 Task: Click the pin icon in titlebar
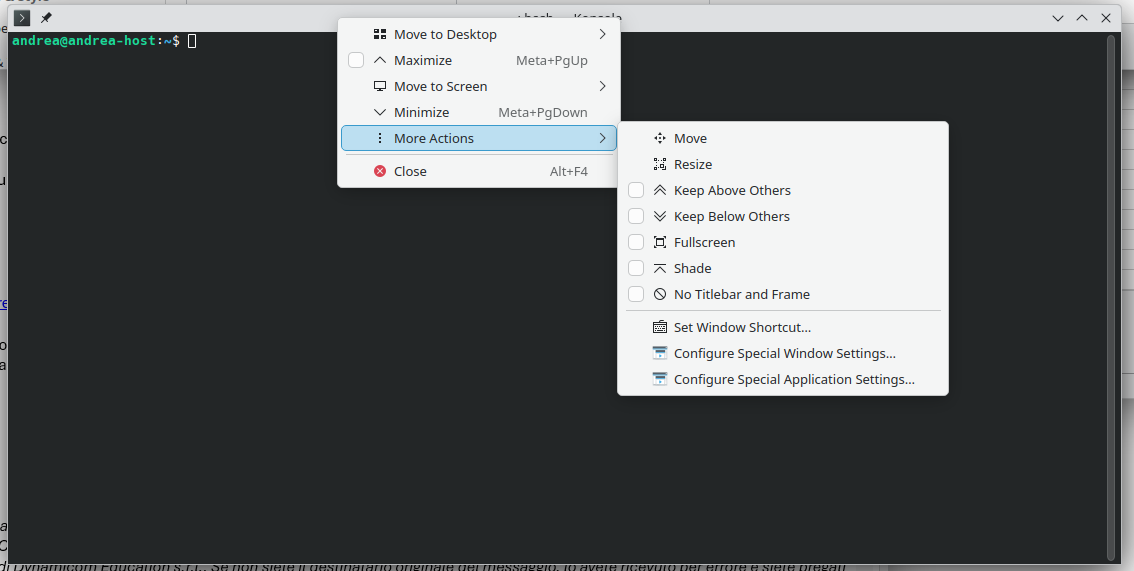coord(46,18)
